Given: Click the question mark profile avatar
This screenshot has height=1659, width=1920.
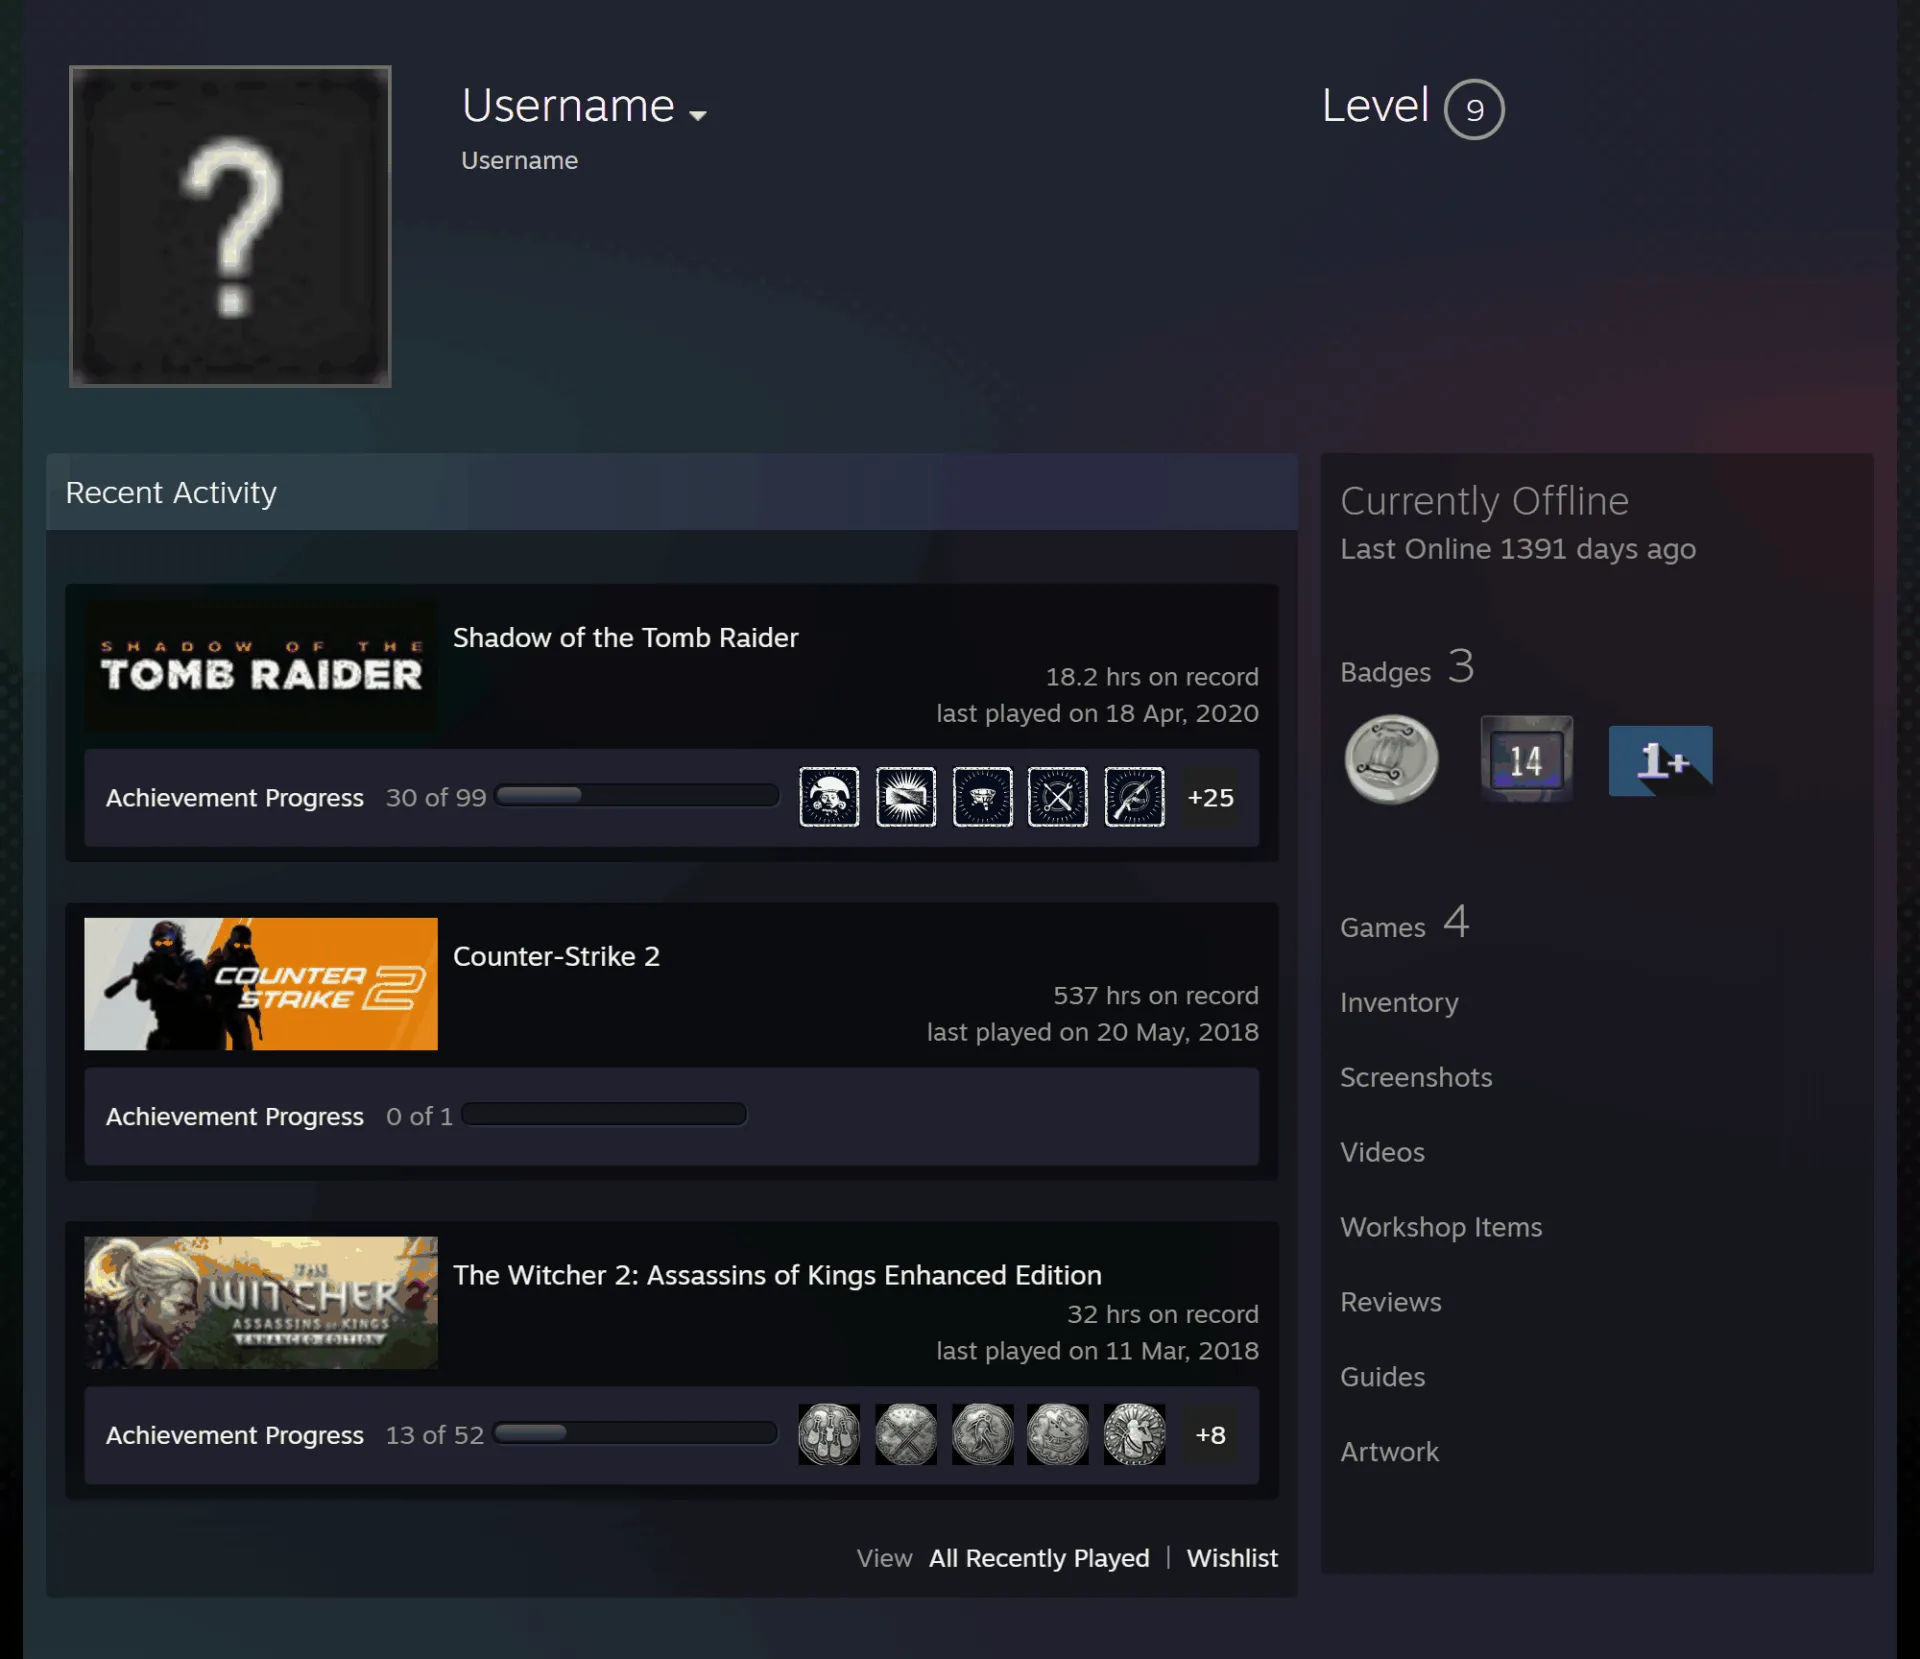Looking at the screenshot, I should pos(230,226).
